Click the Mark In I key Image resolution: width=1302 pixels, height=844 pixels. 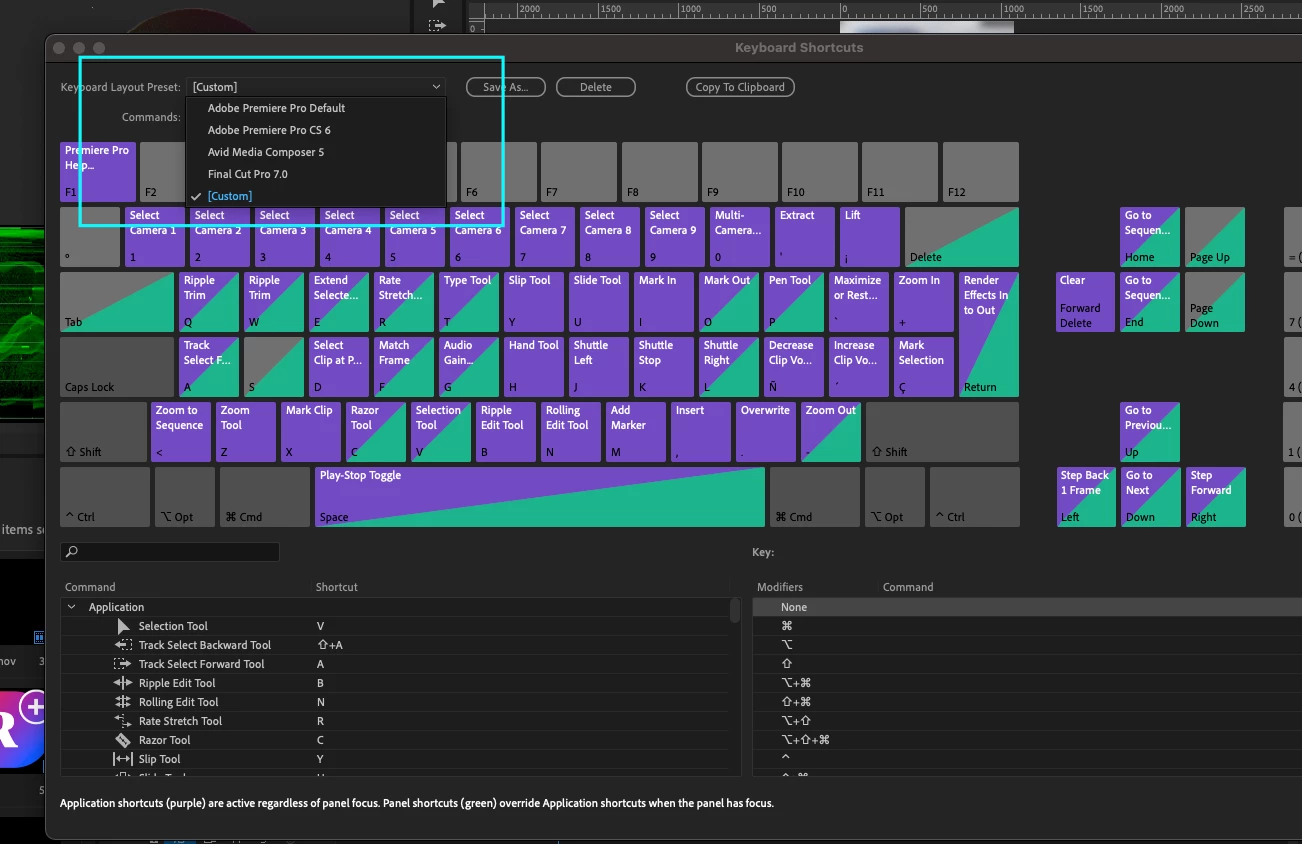tap(664, 302)
